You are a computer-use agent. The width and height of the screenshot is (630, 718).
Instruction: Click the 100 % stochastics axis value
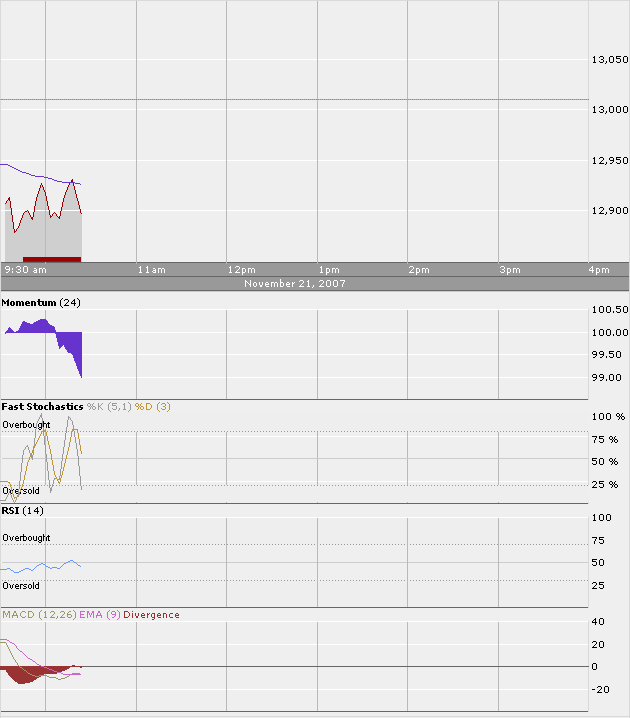pos(608,417)
